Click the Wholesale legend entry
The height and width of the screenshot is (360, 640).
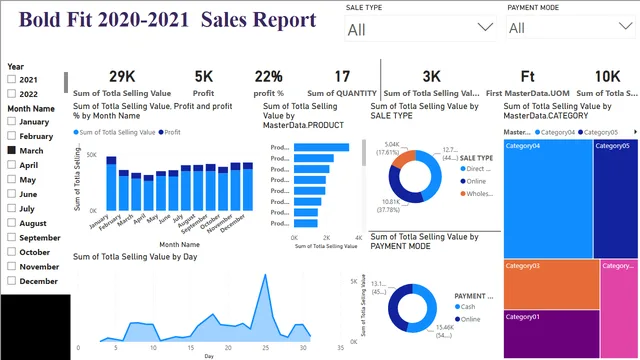[477, 193]
